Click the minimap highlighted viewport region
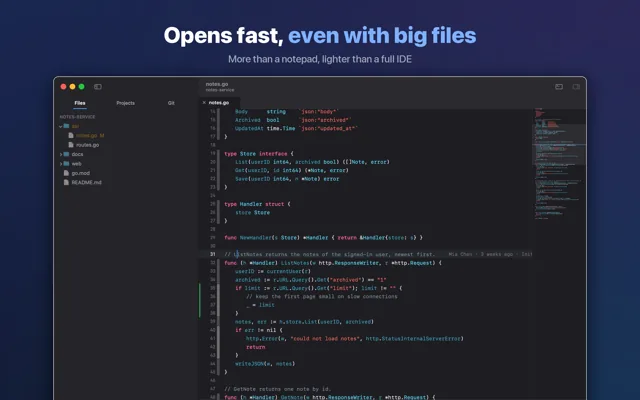The height and width of the screenshot is (400, 640). pos(559,144)
